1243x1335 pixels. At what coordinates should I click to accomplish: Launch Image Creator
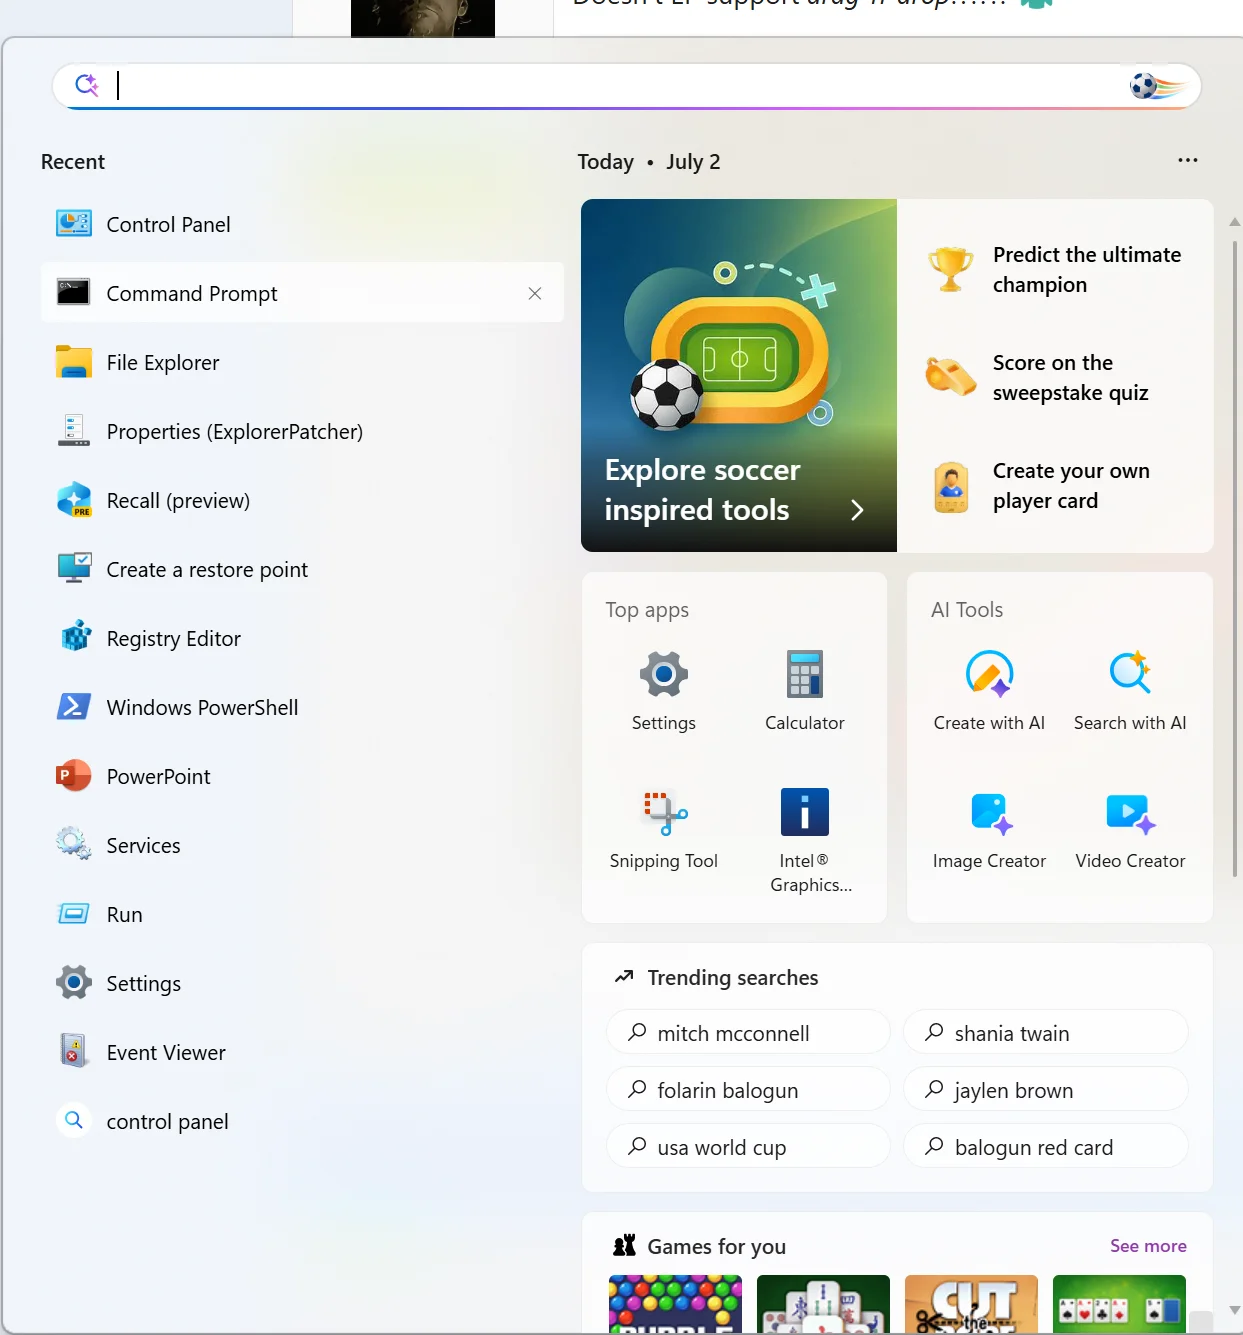pos(989,829)
